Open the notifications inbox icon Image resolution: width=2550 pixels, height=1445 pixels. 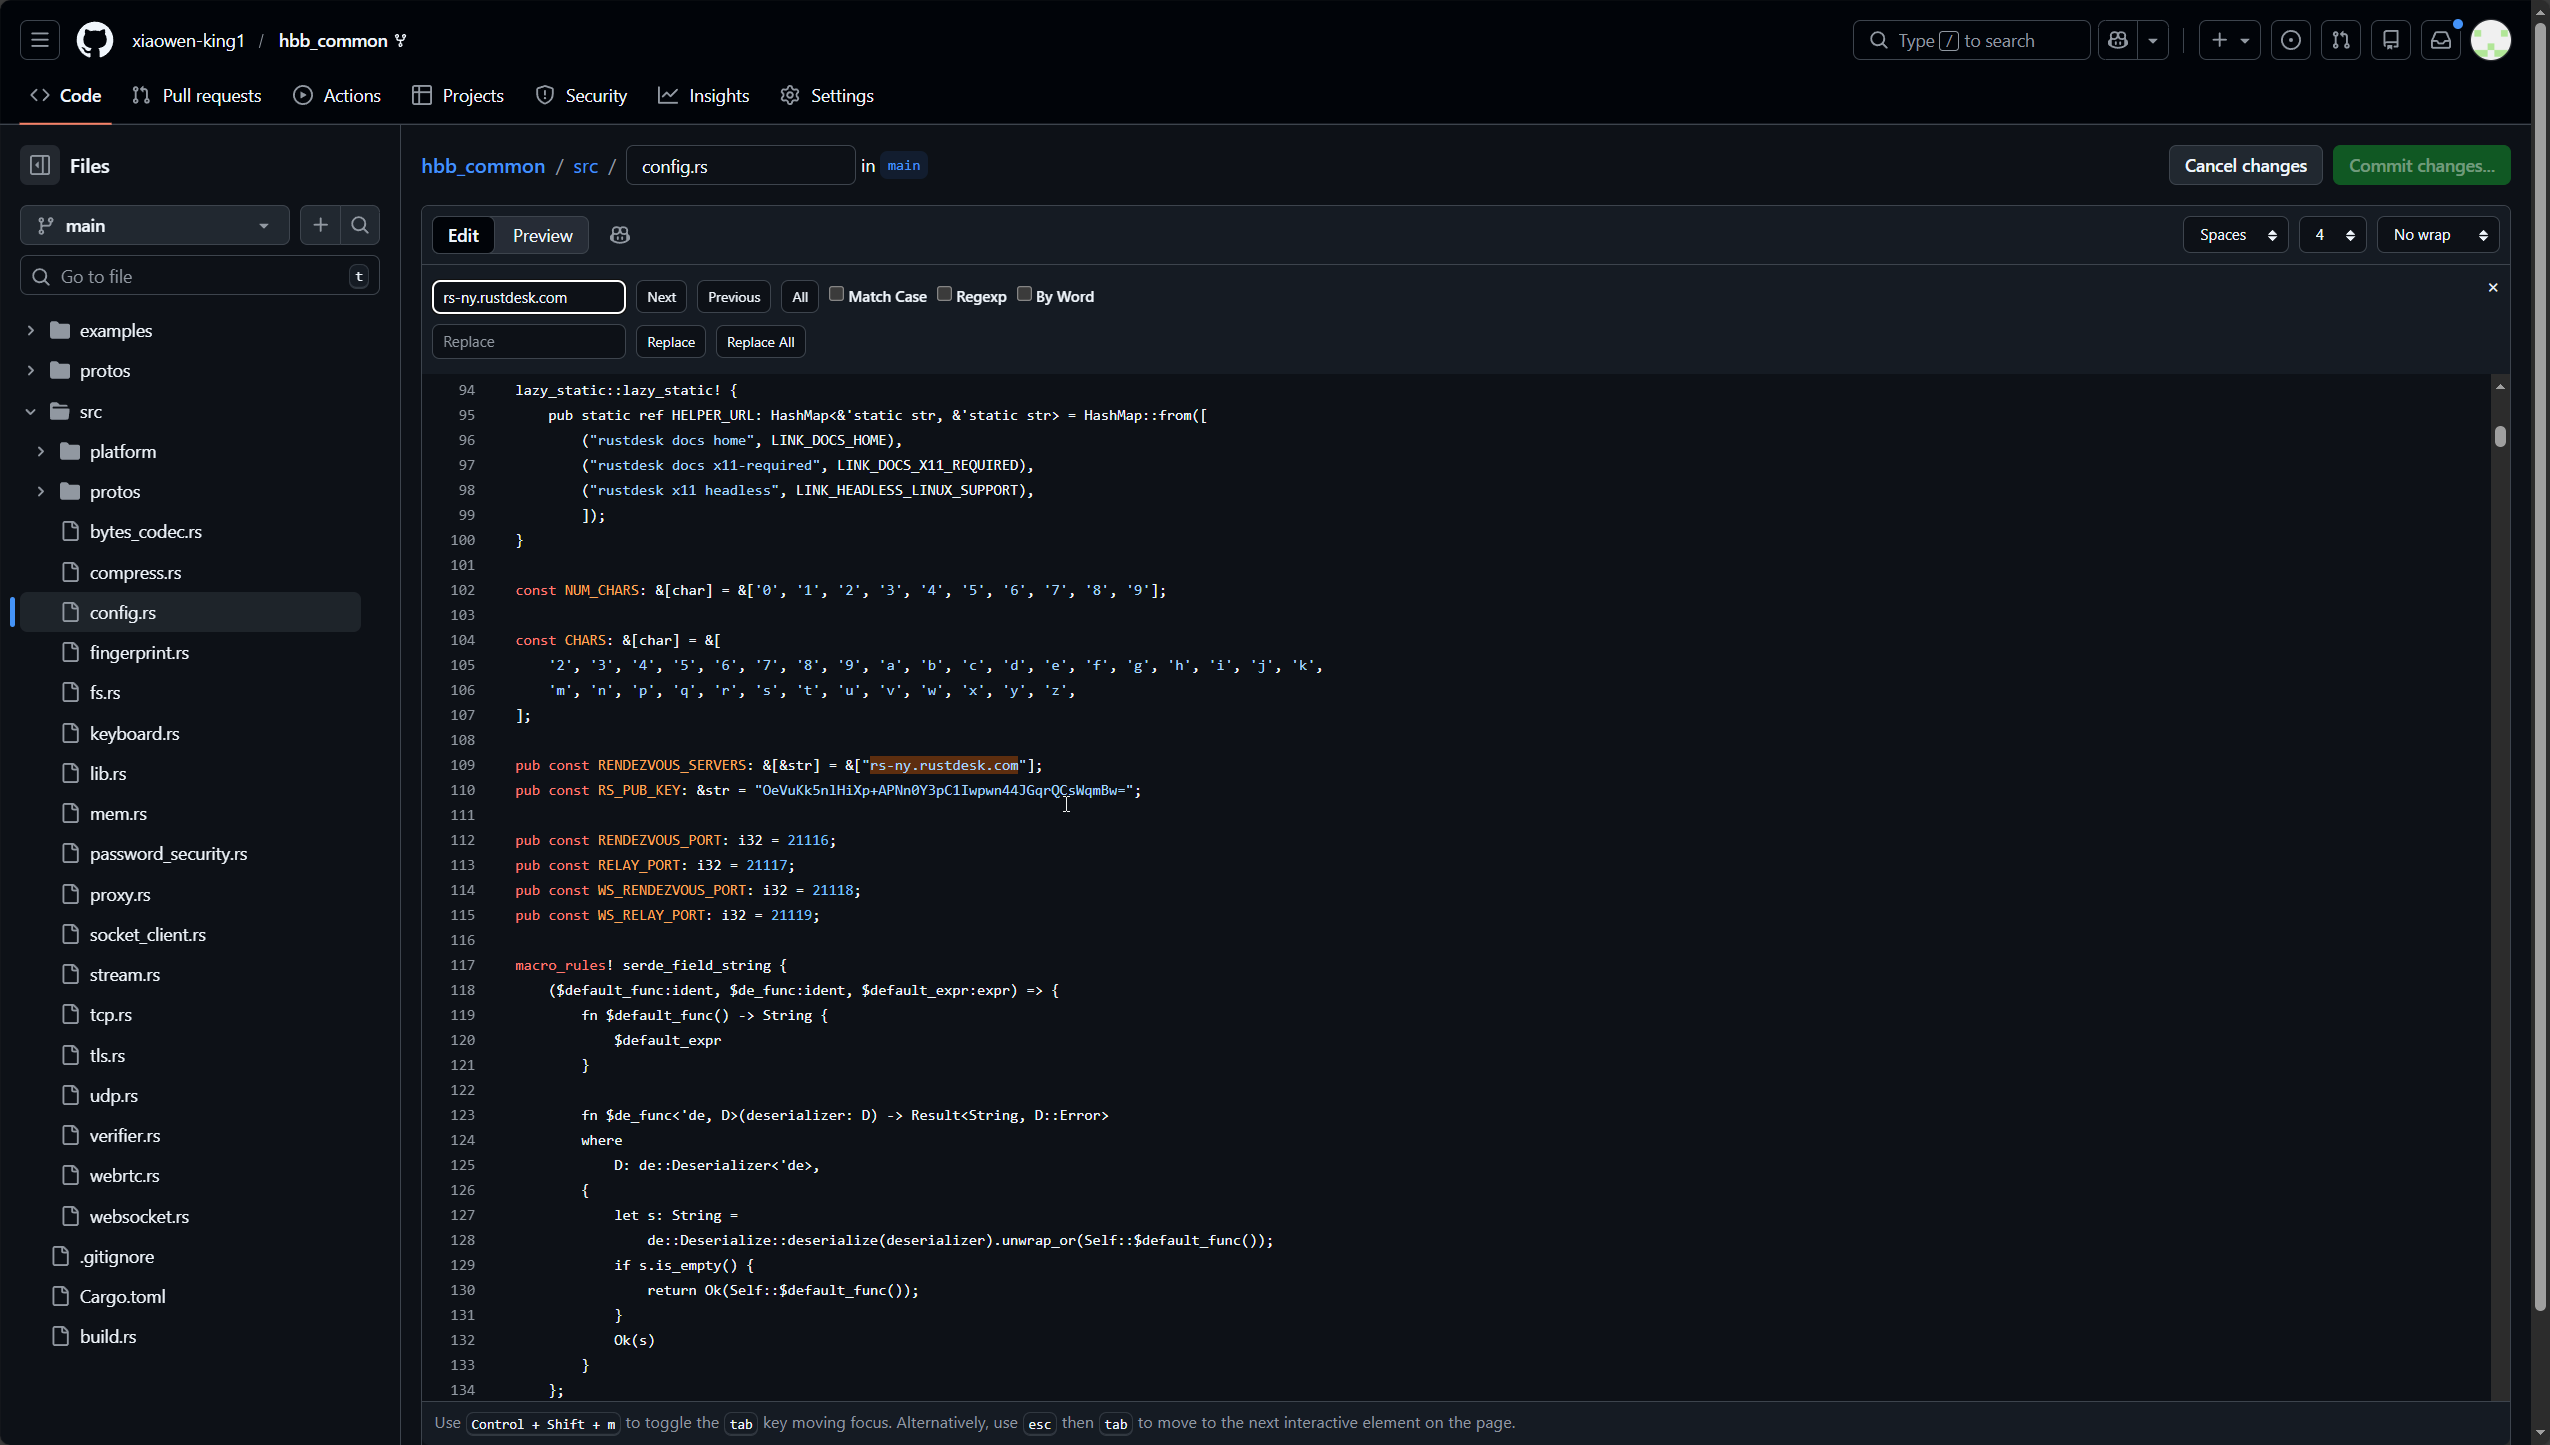point(2441,41)
